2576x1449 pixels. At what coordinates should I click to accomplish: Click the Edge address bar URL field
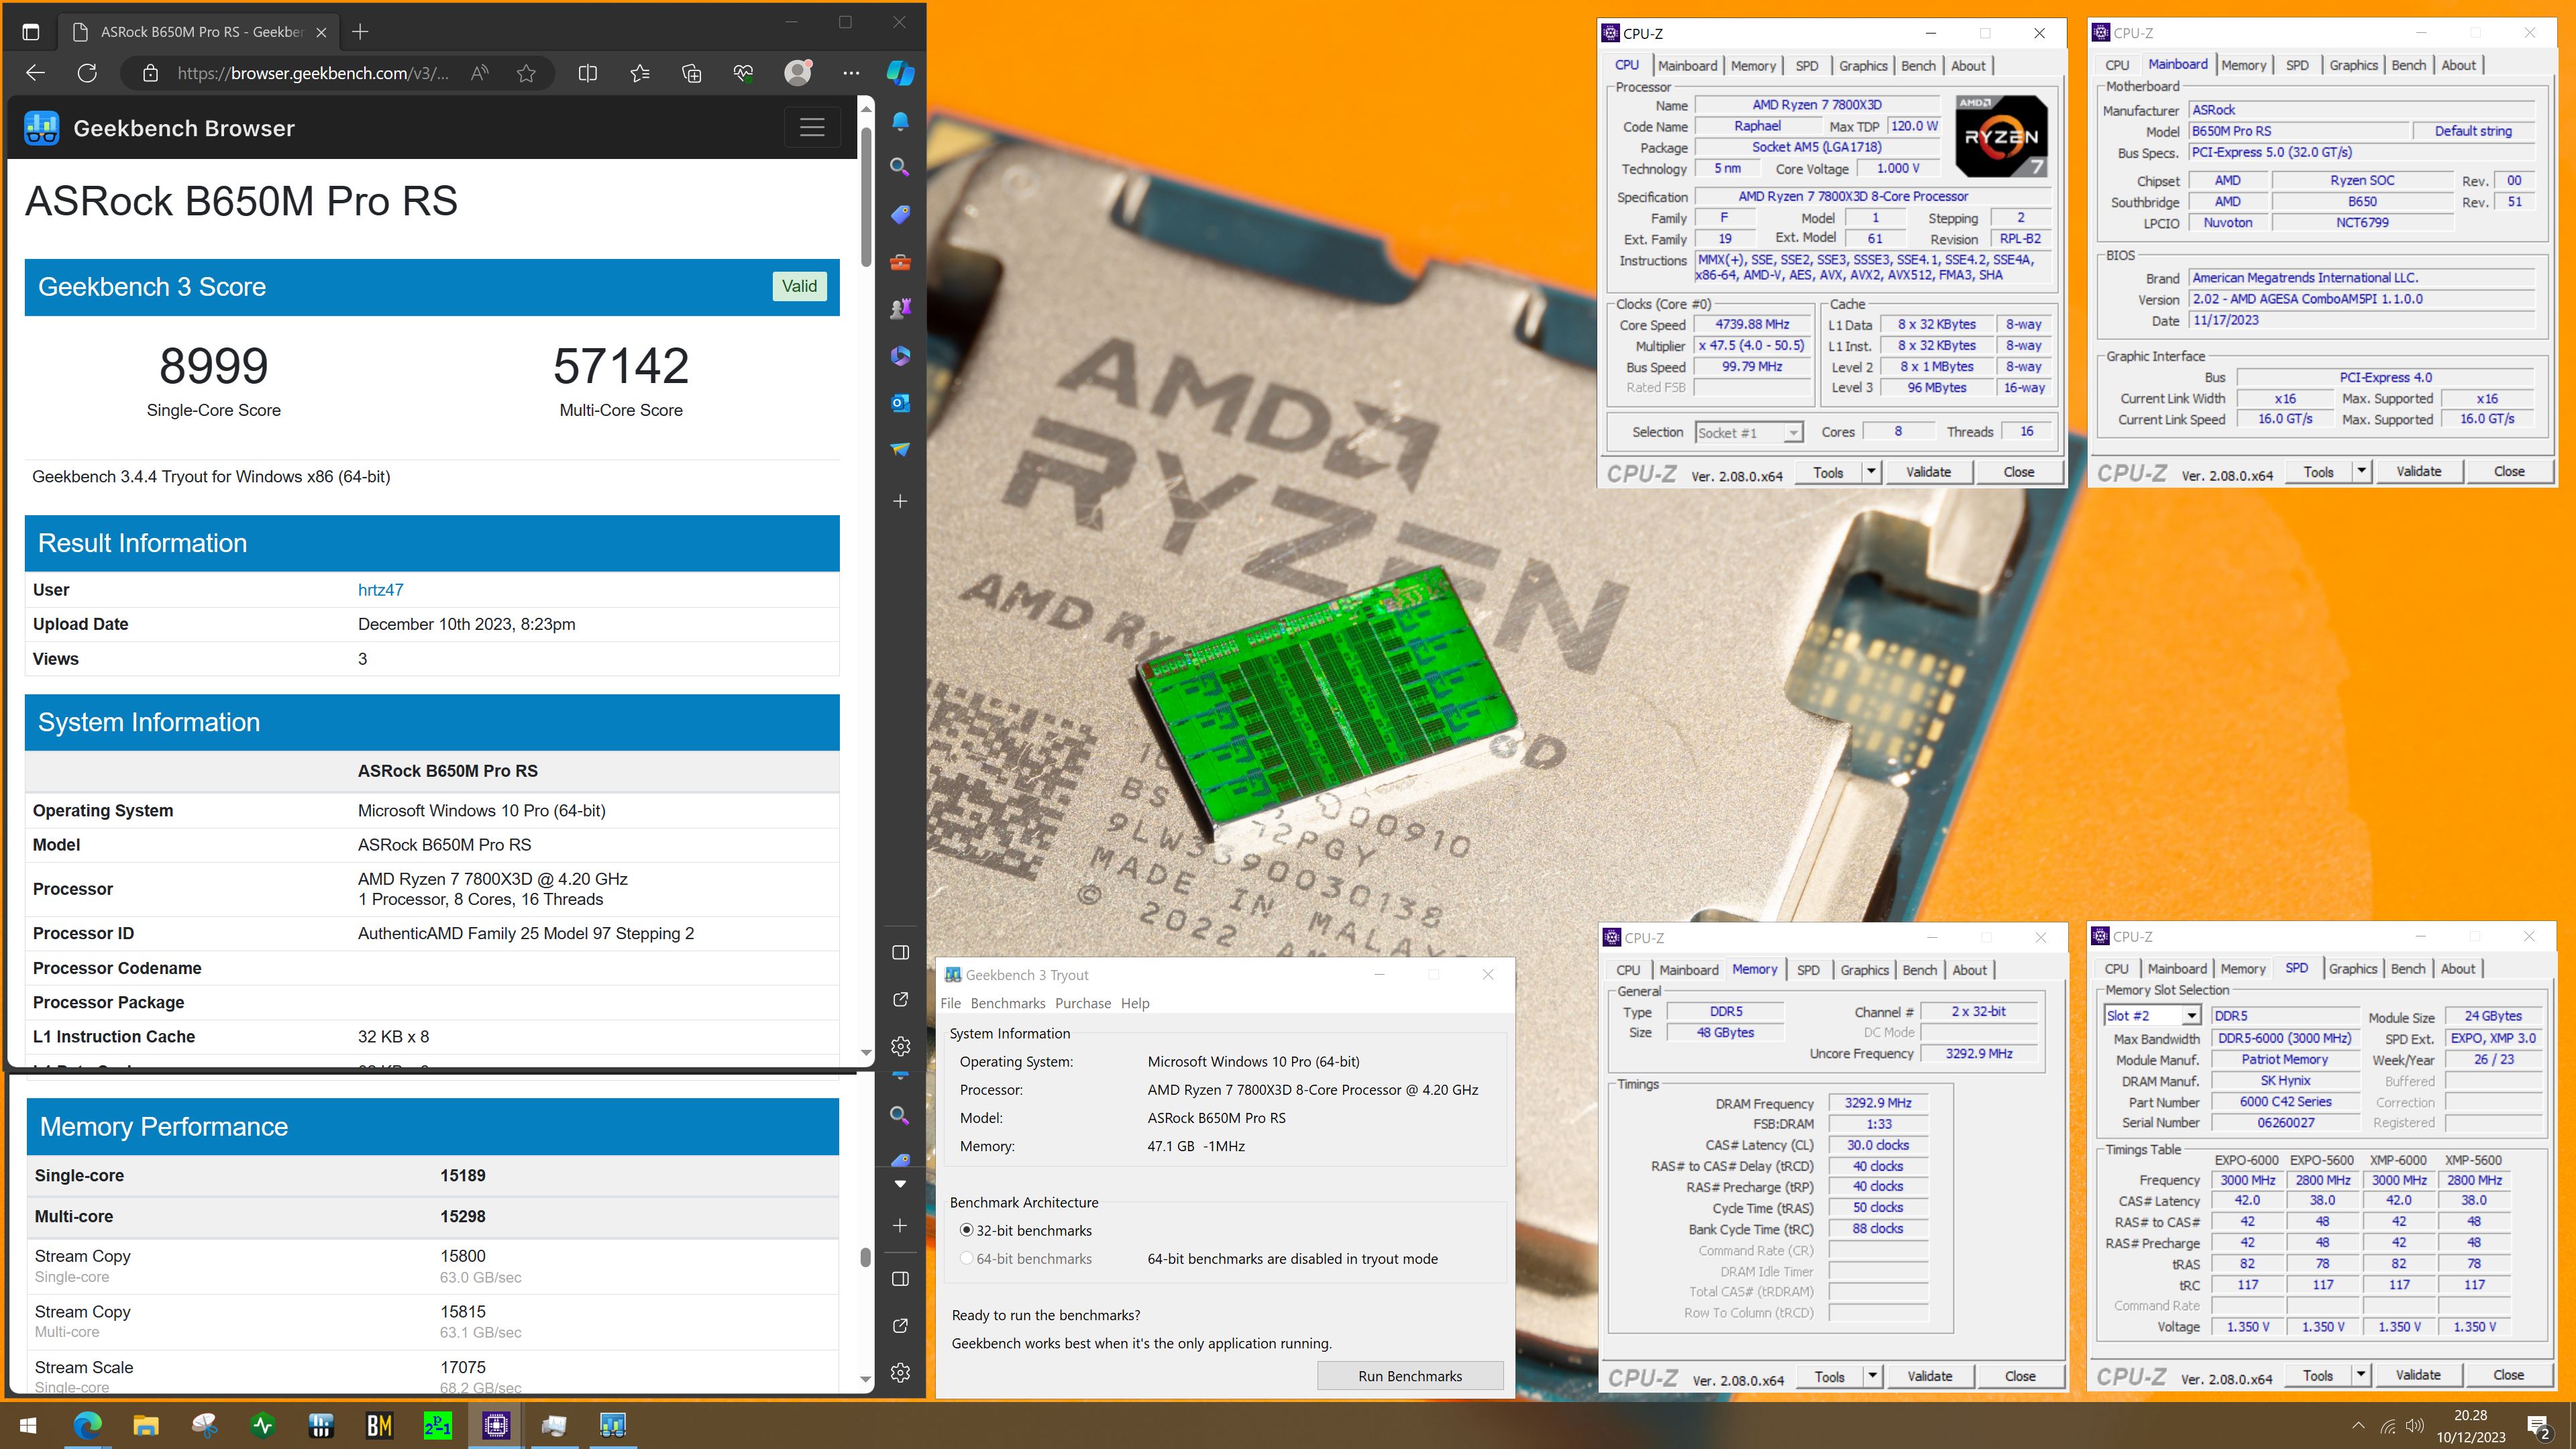click(313, 72)
